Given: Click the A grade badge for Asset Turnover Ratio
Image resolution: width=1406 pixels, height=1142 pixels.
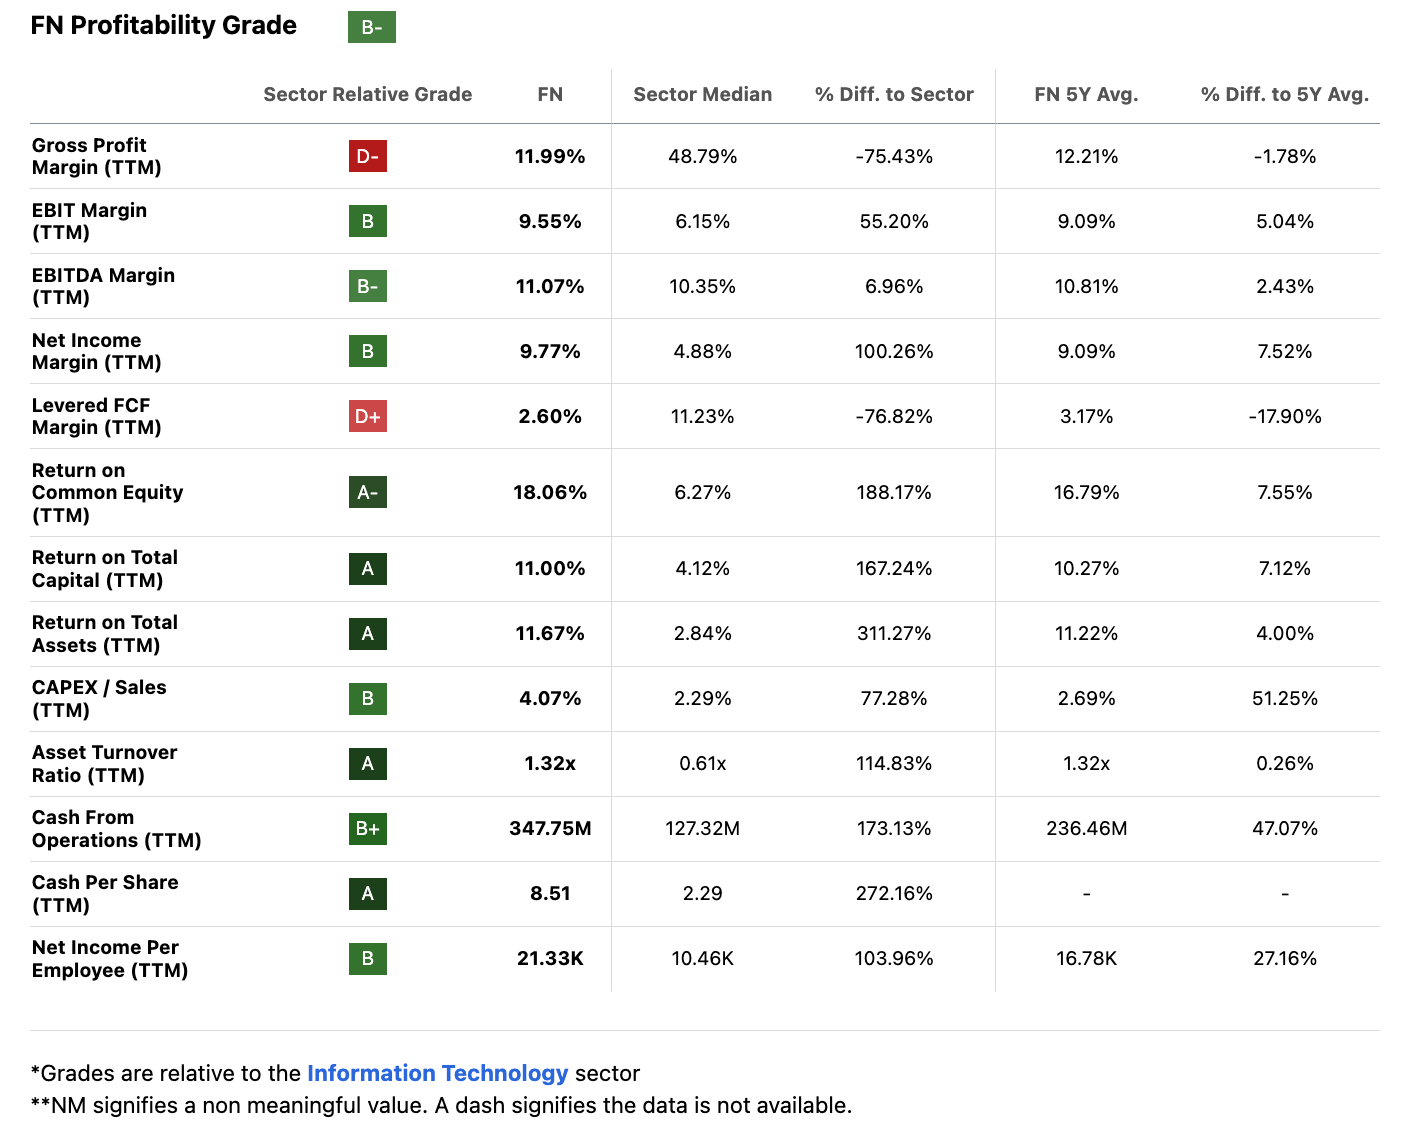Looking at the screenshot, I should click(367, 763).
